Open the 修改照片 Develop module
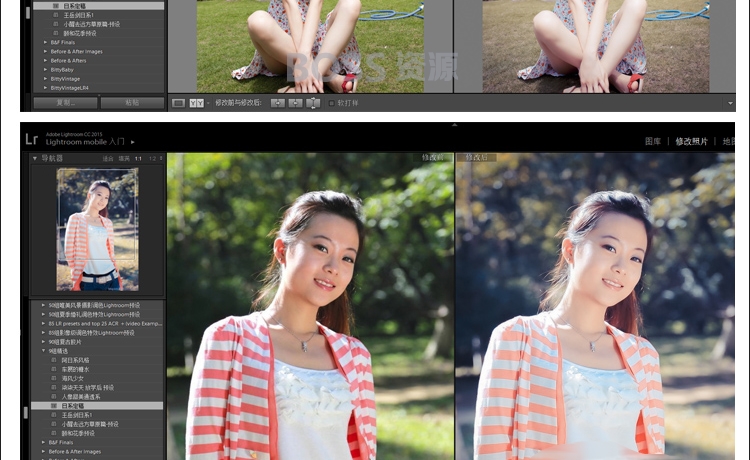The height and width of the screenshot is (460, 750). (691, 141)
